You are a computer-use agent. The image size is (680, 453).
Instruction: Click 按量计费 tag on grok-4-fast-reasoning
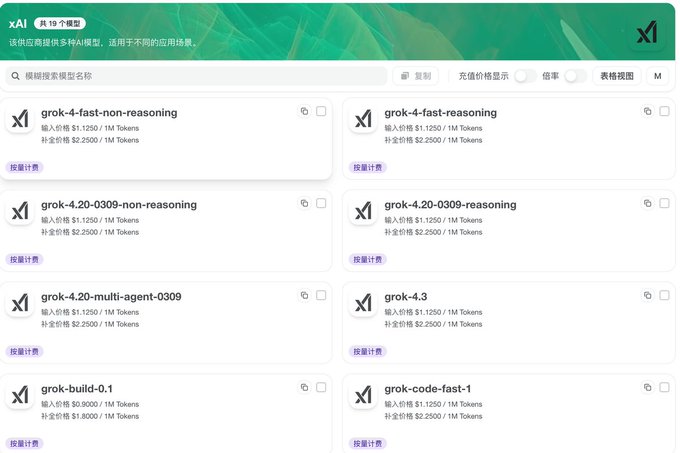(367, 167)
